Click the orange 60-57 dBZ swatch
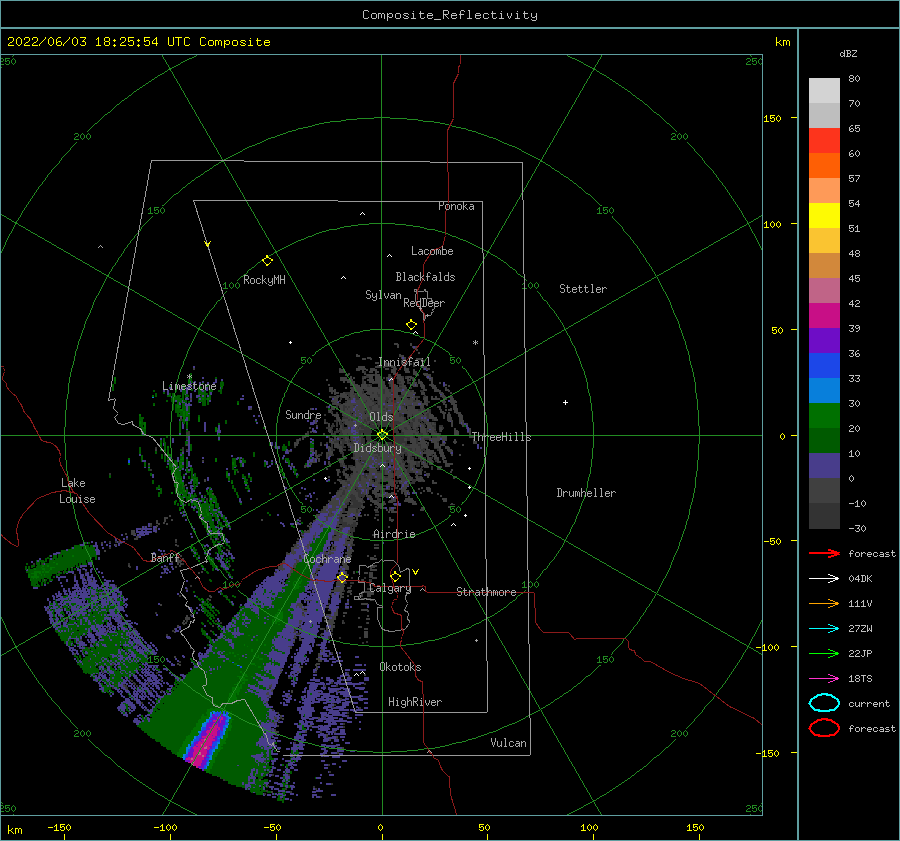 click(x=824, y=166)
